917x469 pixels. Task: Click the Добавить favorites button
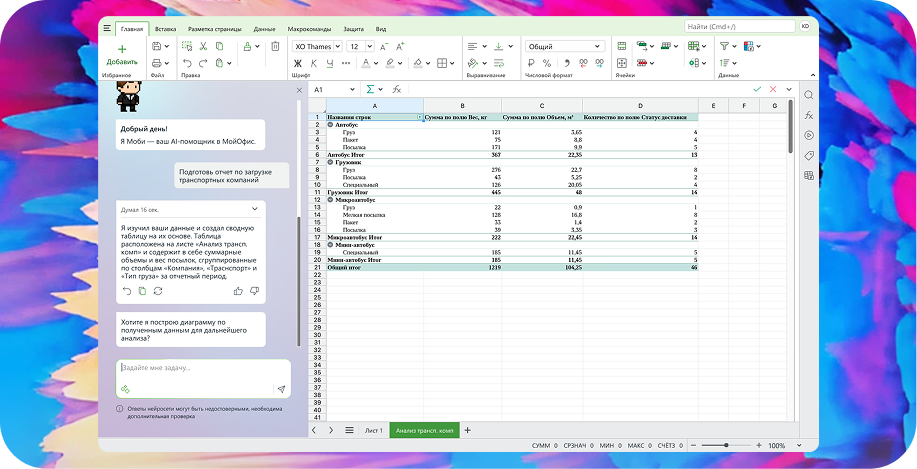click(122, 54)
